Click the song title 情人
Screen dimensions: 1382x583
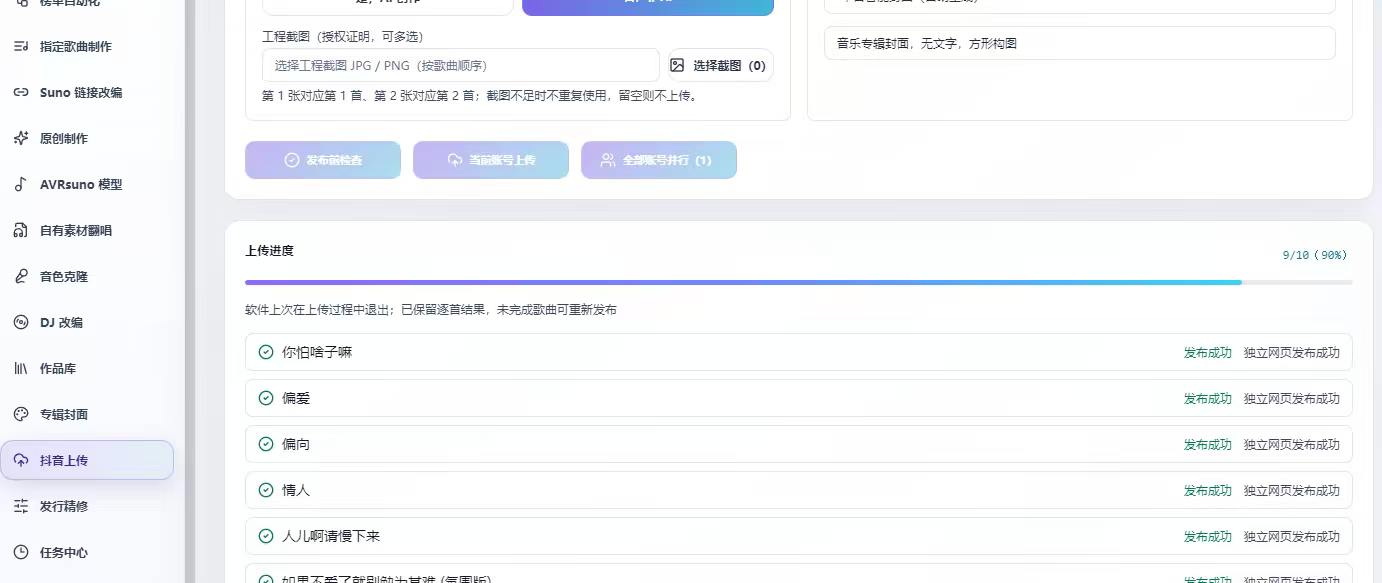[296, 490]
